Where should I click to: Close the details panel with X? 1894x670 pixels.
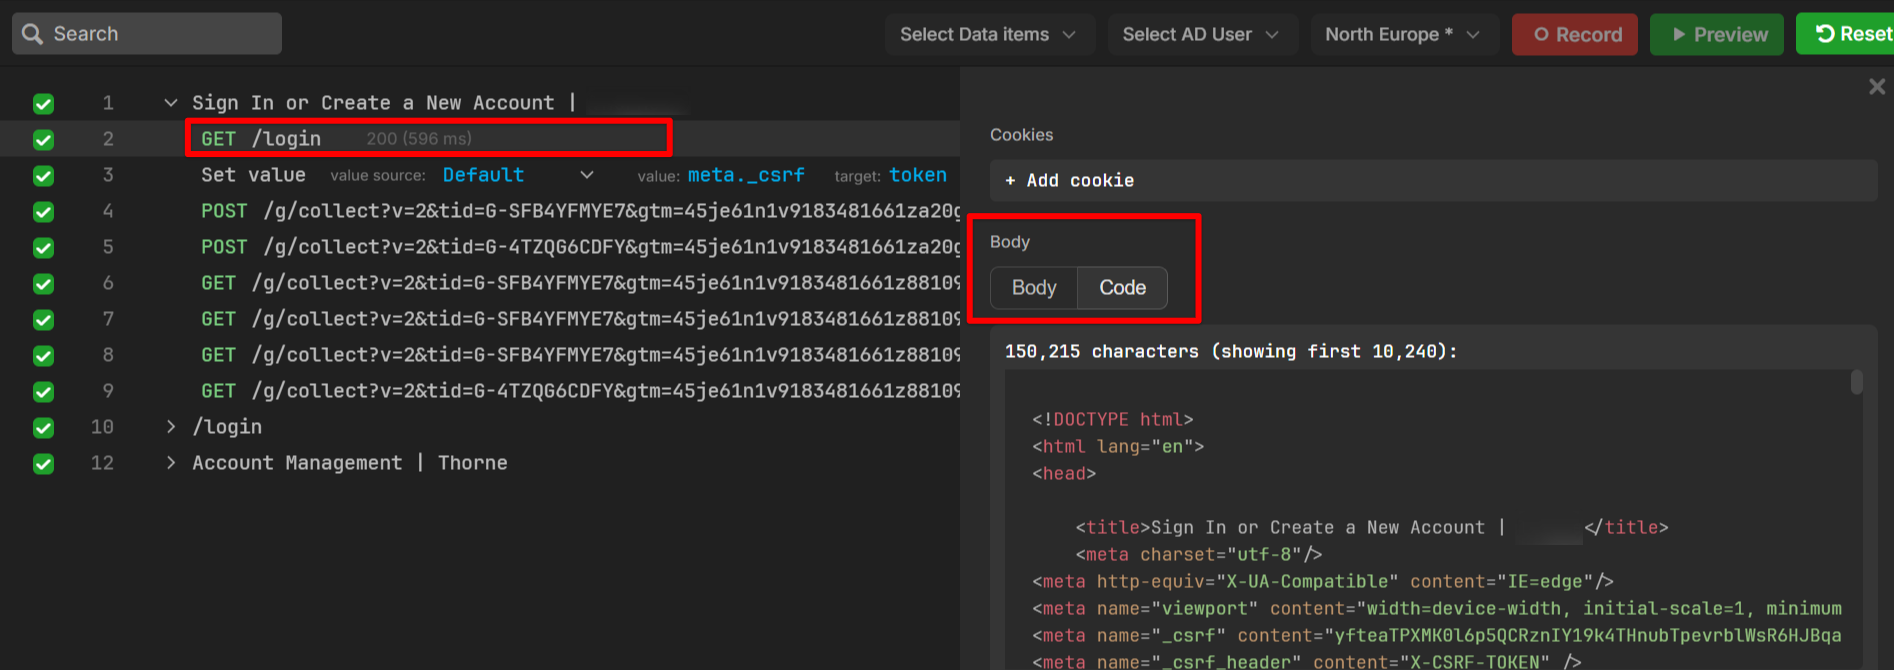tap(1876, 87)
